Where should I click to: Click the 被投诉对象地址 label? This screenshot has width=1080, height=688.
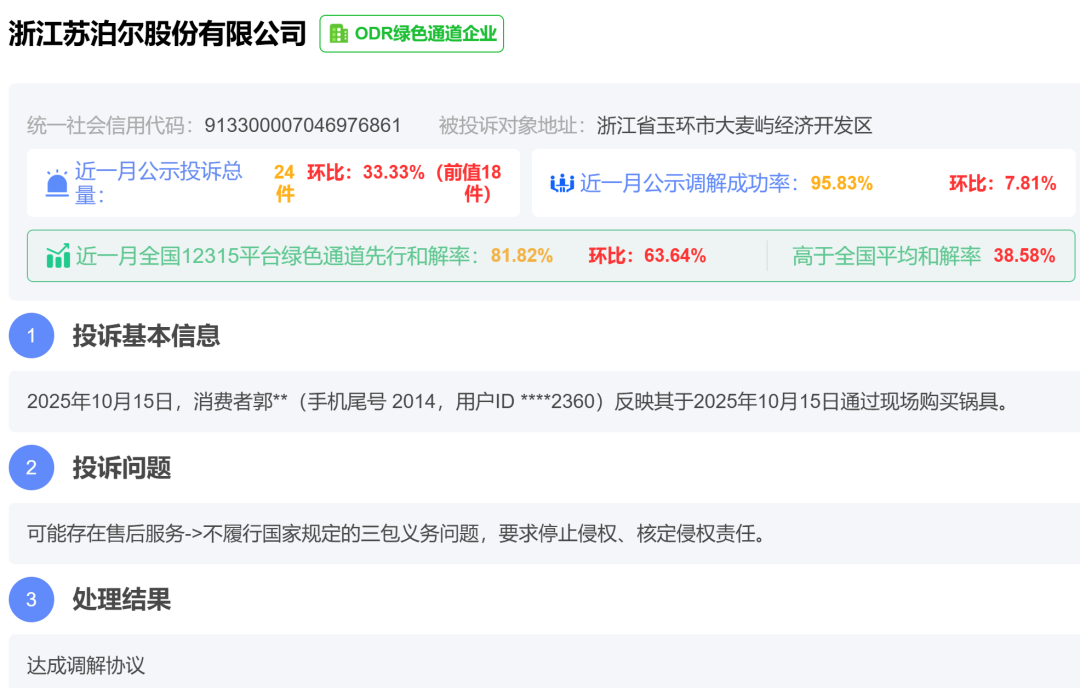512,125
